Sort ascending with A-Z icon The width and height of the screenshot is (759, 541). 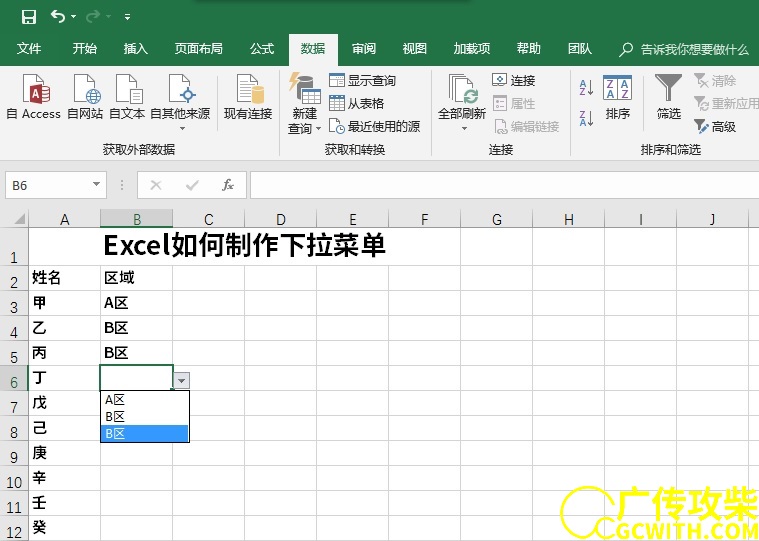(x=586, y=88)
